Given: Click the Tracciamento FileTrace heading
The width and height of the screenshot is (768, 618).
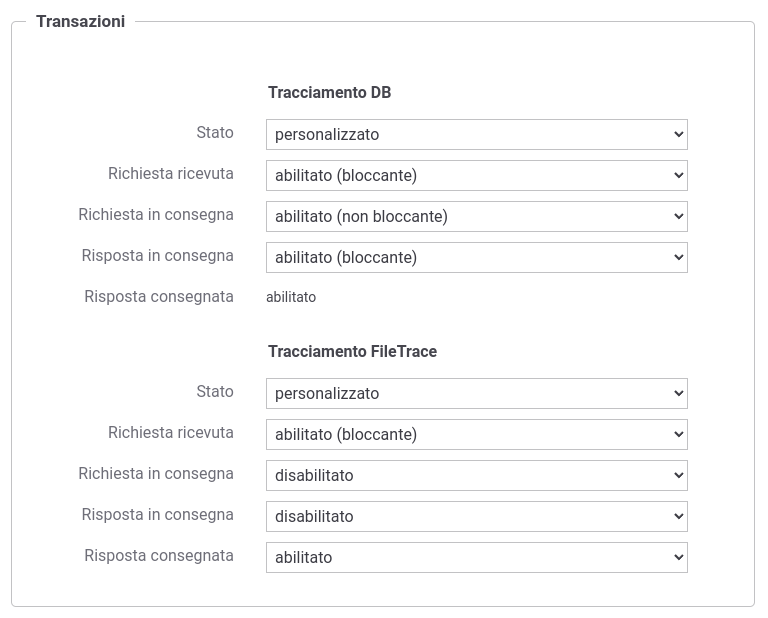Looking at the screenshot, I should (352, 352).
